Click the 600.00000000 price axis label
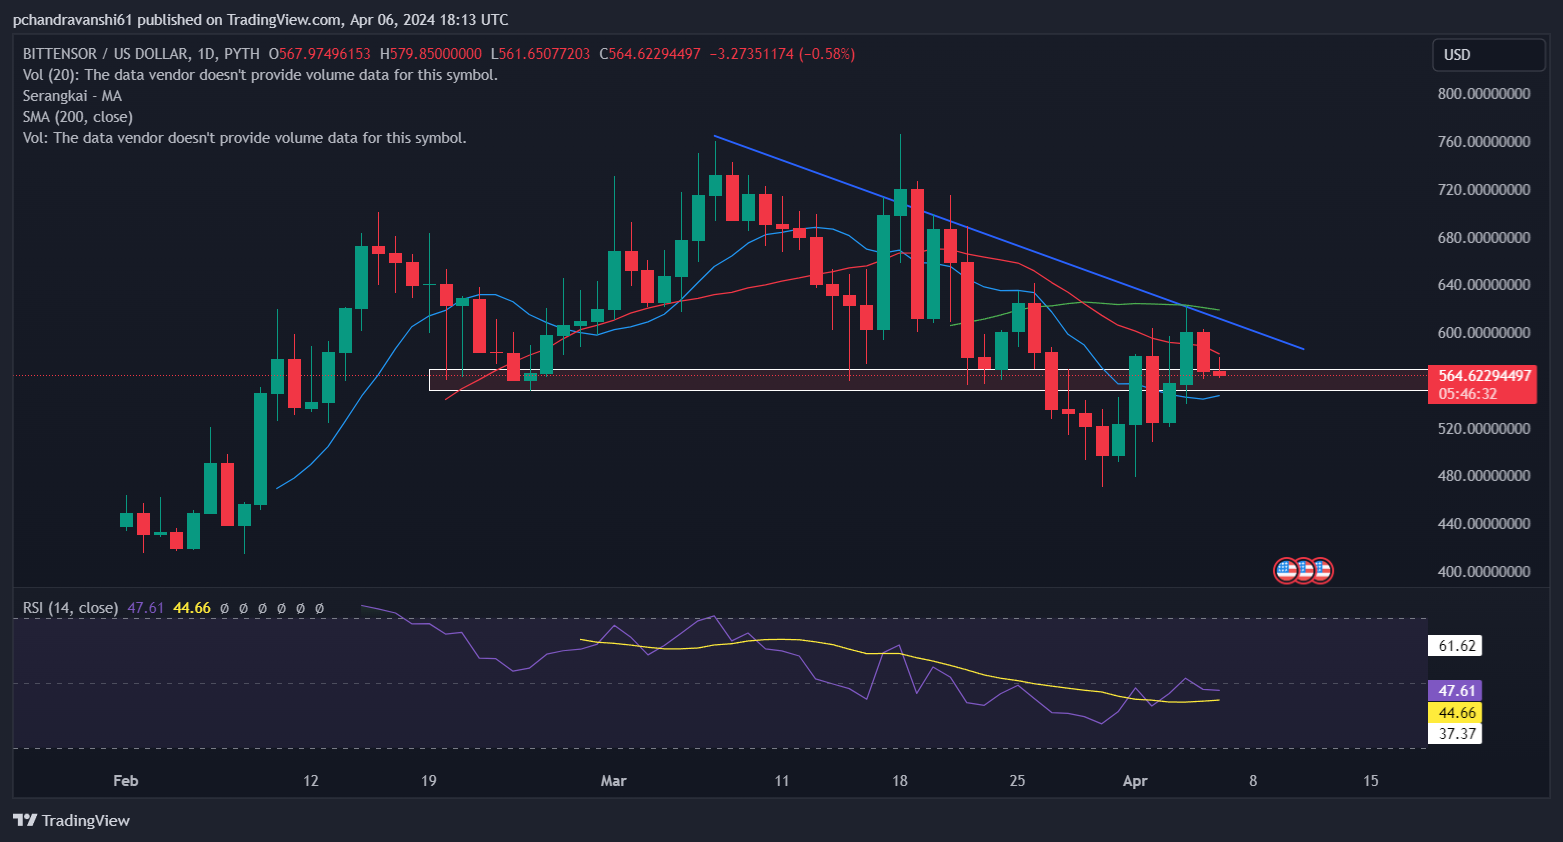Image resolution: width=1563 pixels, height=842 pixels. pyautogui.click(x=1484, y=333)
